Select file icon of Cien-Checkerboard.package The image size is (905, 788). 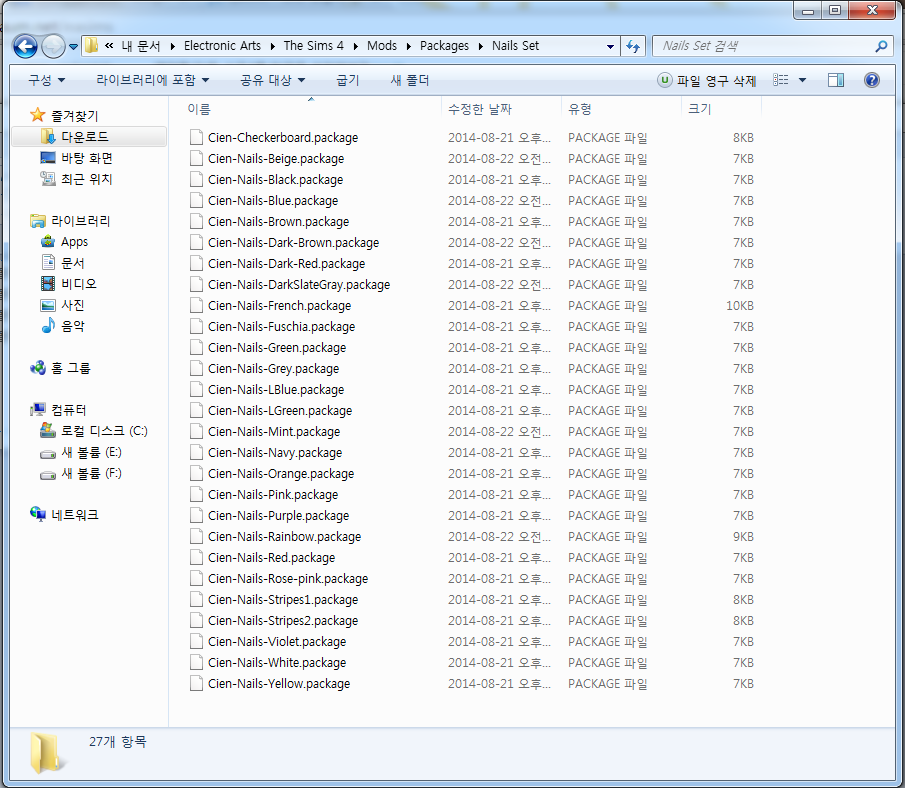point(196,137)
